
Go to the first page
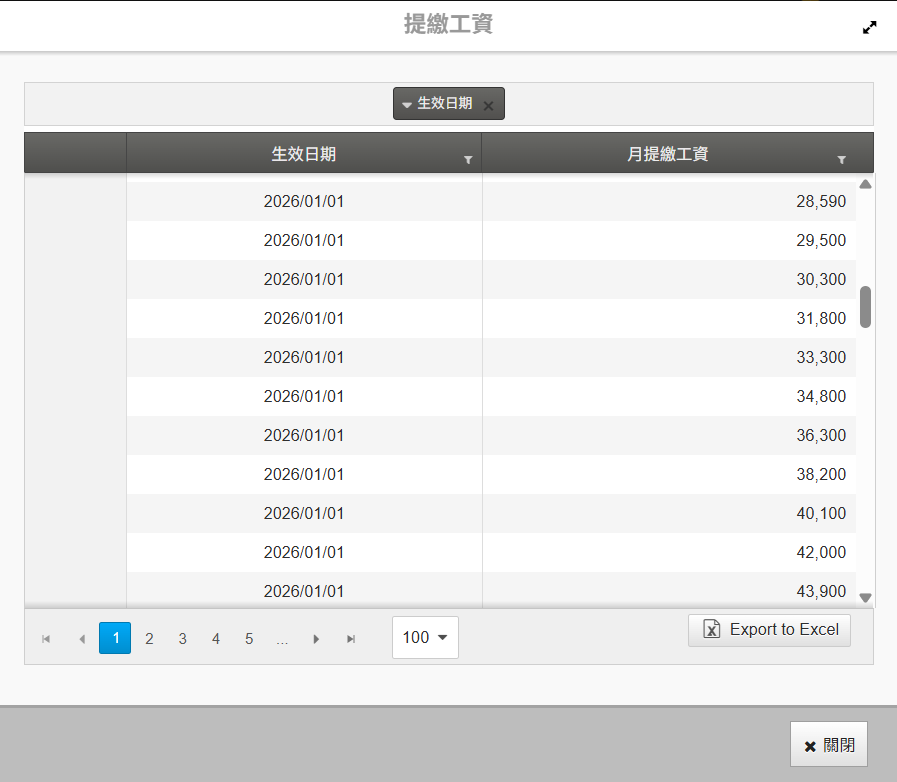coord(46,638)
